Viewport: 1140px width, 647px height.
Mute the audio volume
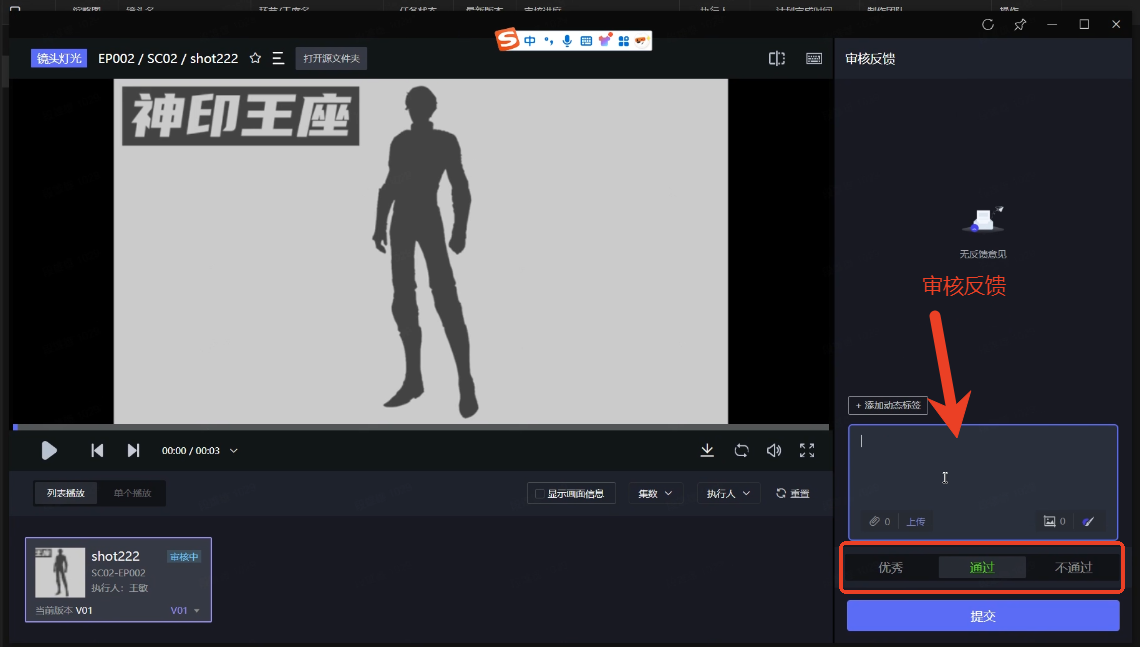[774, 451]
